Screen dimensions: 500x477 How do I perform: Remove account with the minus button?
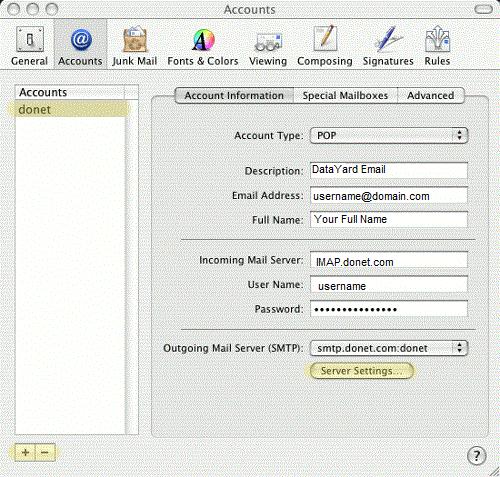pyautogui.click(x=45, y=453)
